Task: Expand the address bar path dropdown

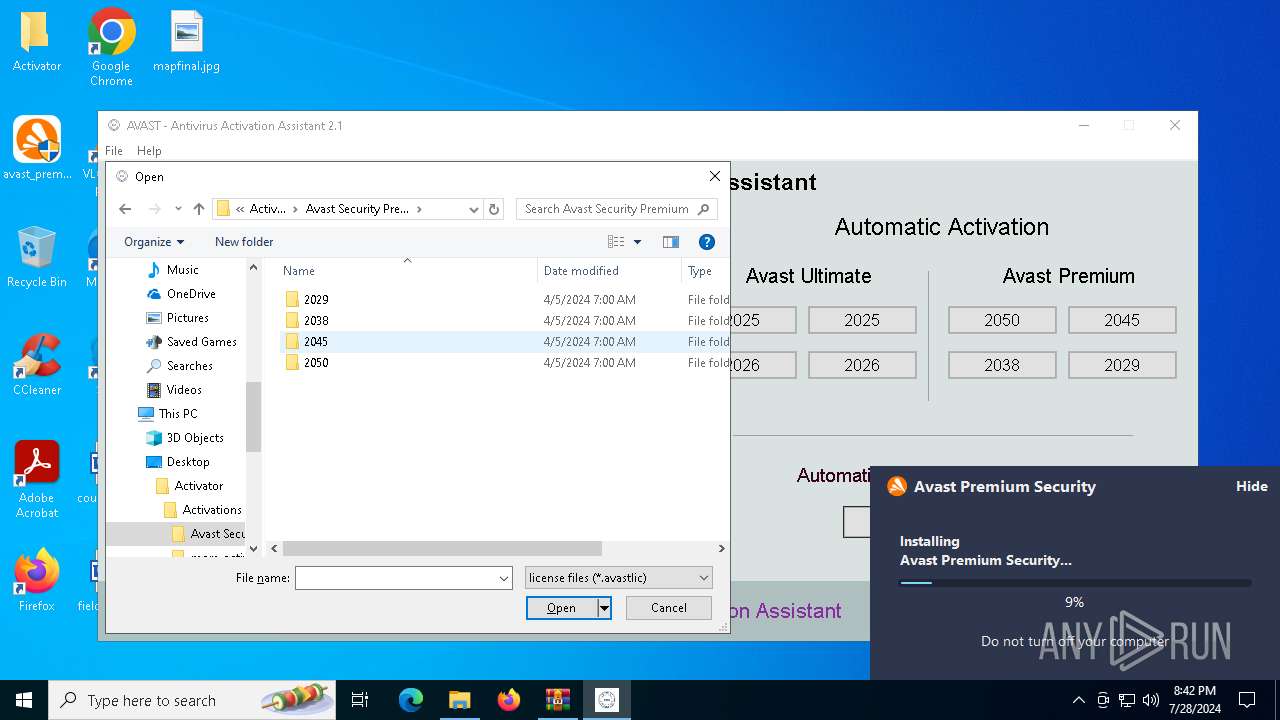Action: click(x=474, y=209)
